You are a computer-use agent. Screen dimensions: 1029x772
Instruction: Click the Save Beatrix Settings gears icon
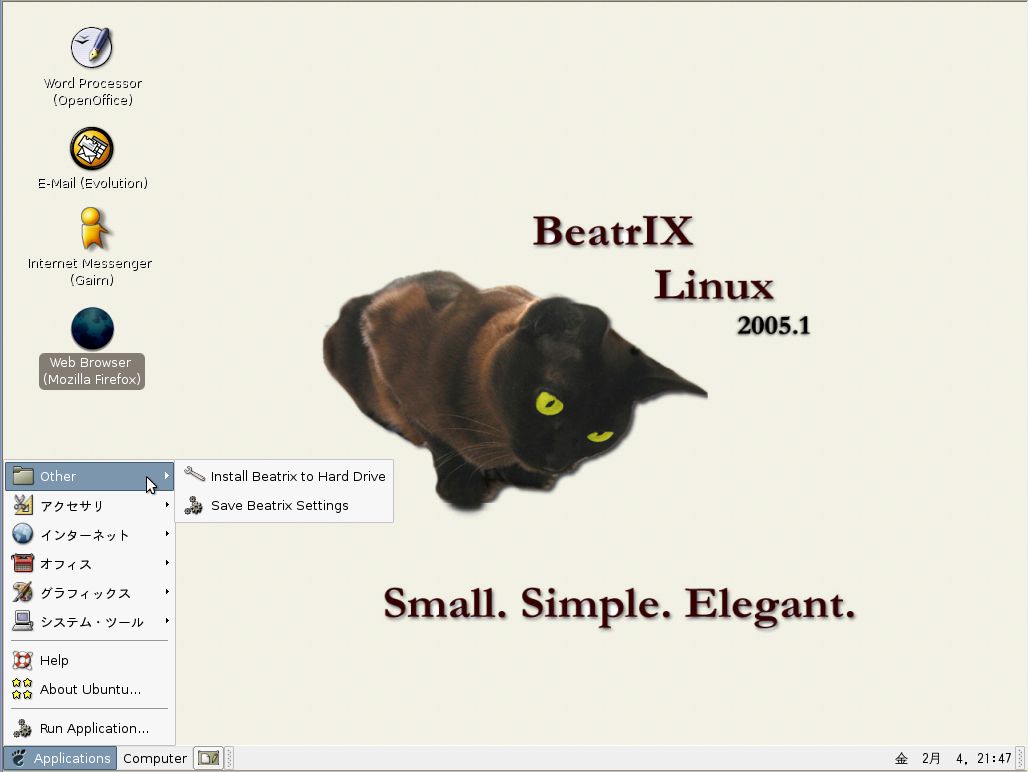[x=194, y=505]
